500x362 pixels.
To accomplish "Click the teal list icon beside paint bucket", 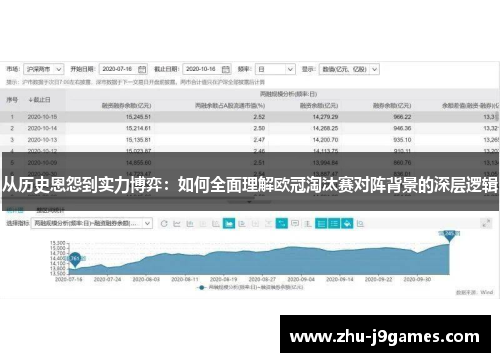I will tap(334, 223).
